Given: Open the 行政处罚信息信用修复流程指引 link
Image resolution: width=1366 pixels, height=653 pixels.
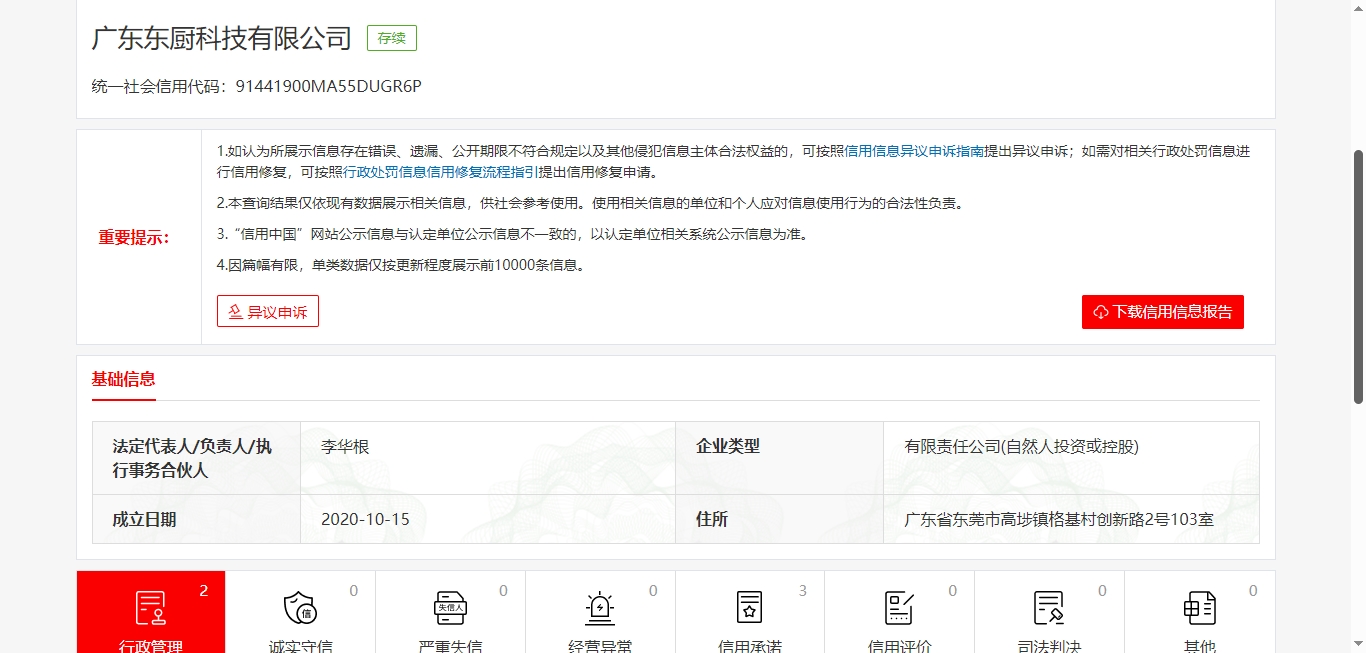Looking at the screenshot, I should (x=441, y=172).
